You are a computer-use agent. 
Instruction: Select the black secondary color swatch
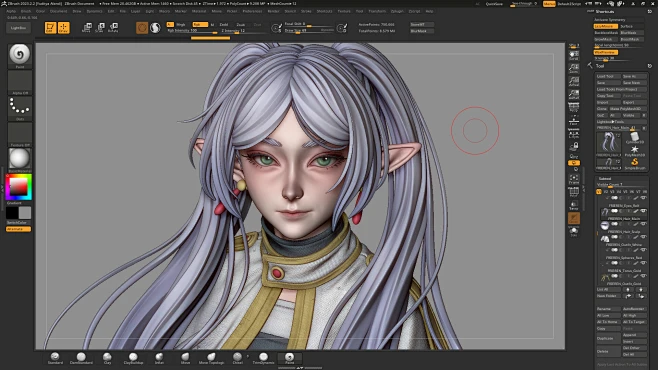[x=12, y=213]
